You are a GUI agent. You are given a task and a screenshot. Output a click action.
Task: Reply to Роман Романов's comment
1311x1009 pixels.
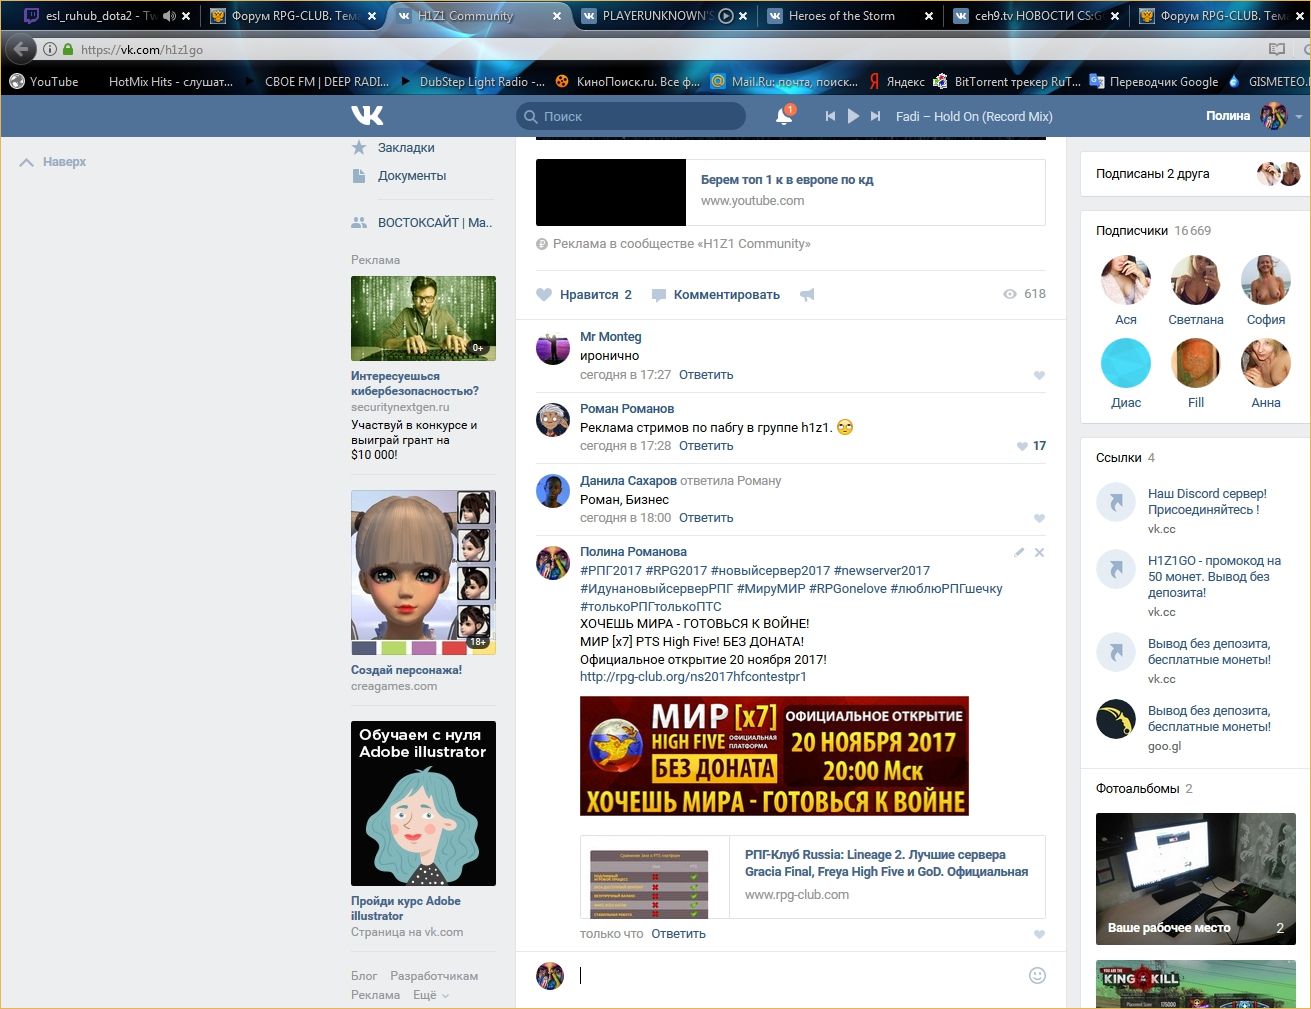point(706,446)
